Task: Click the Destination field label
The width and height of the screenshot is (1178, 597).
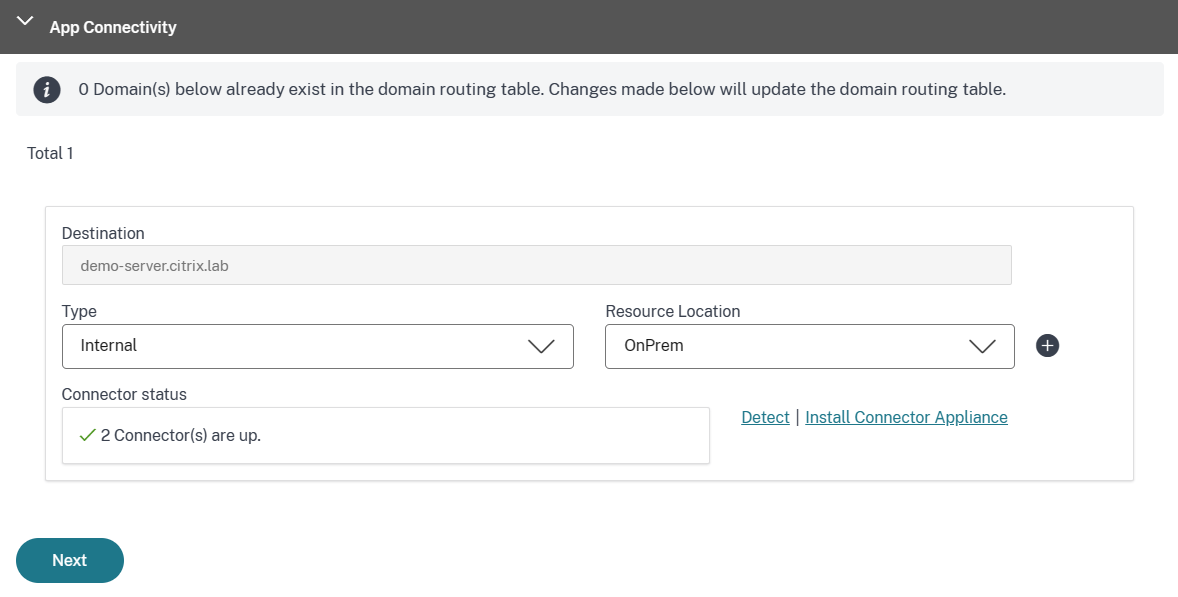Action: (x=103, y=233)
